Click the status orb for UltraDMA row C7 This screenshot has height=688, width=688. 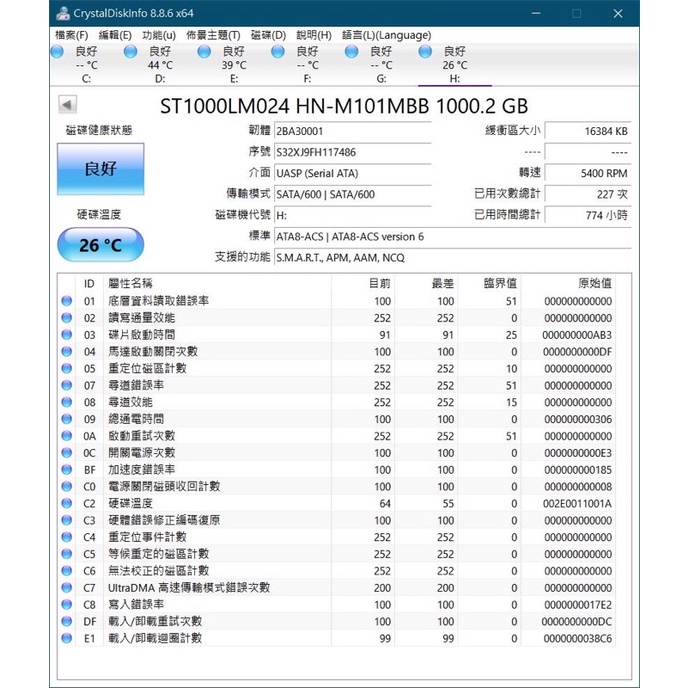point(67,588)
